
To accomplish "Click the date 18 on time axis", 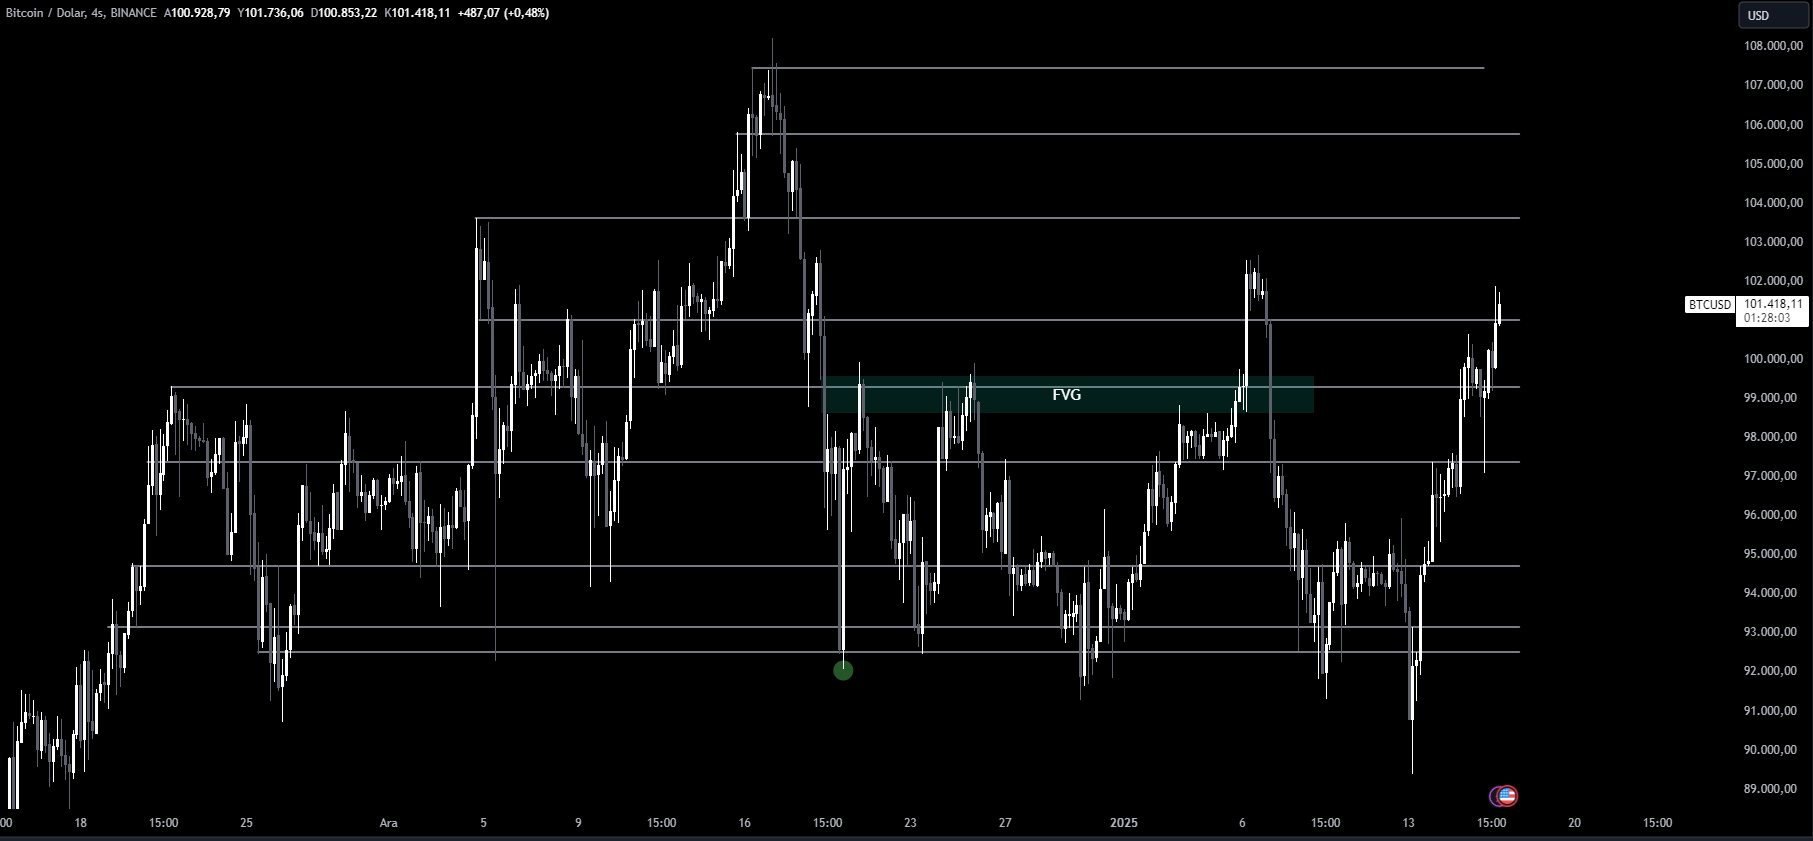I will coord(81,823).
